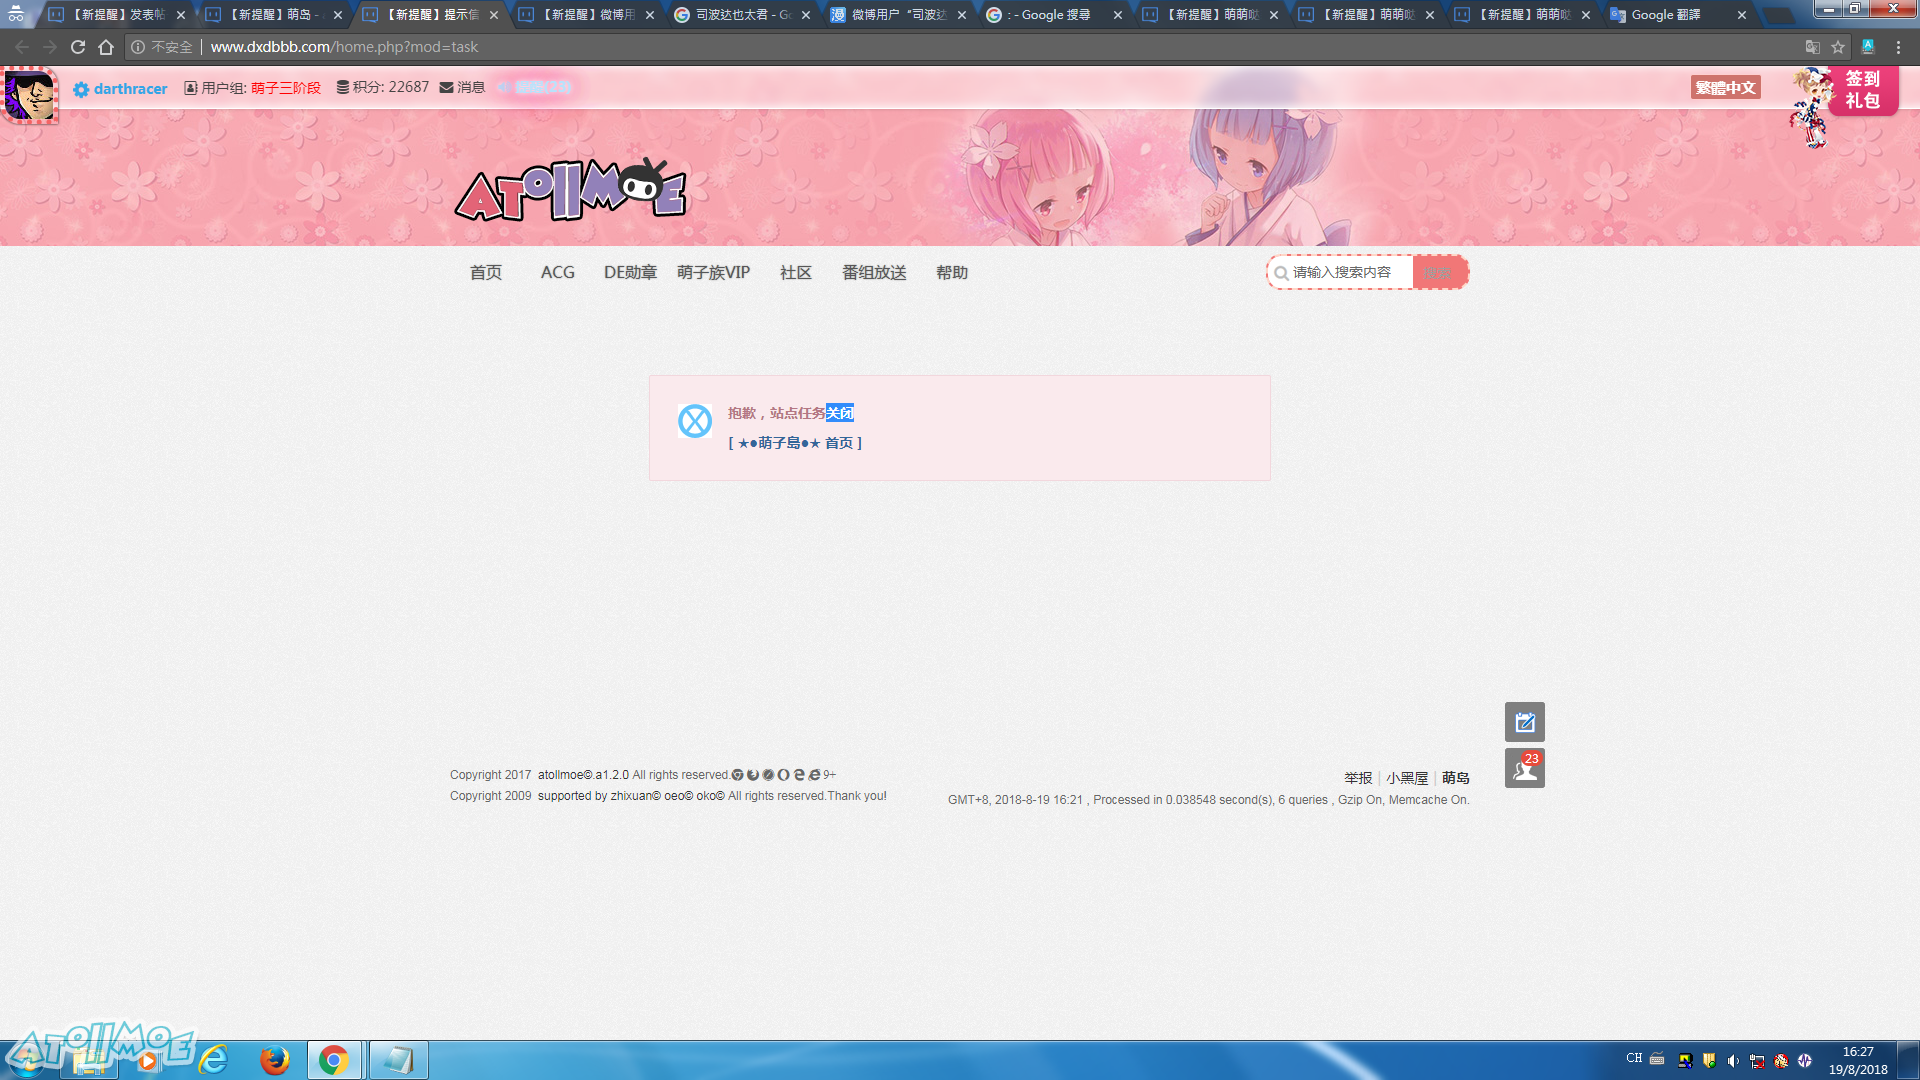Click the ATOLLMOE site logo

(570, 189)
